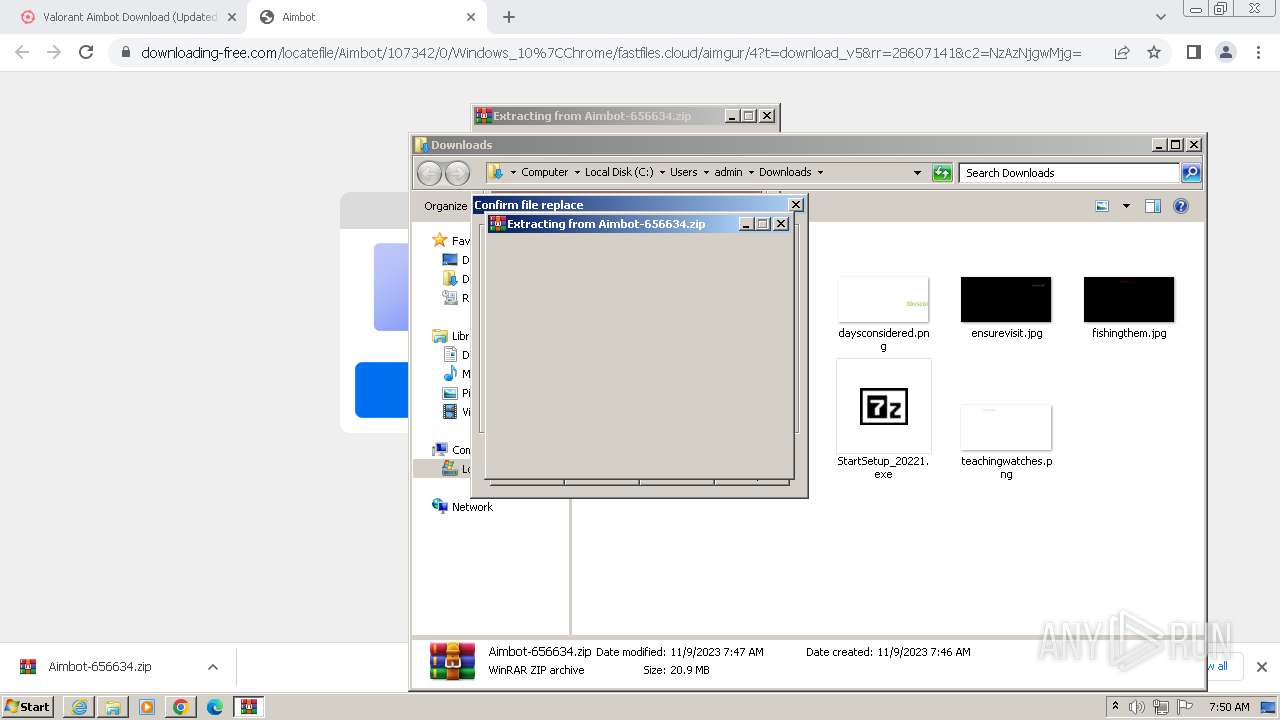This screenshot has width=1280, height=720.
Task: Show hidden system tray icons
Action: point(1115,707)
